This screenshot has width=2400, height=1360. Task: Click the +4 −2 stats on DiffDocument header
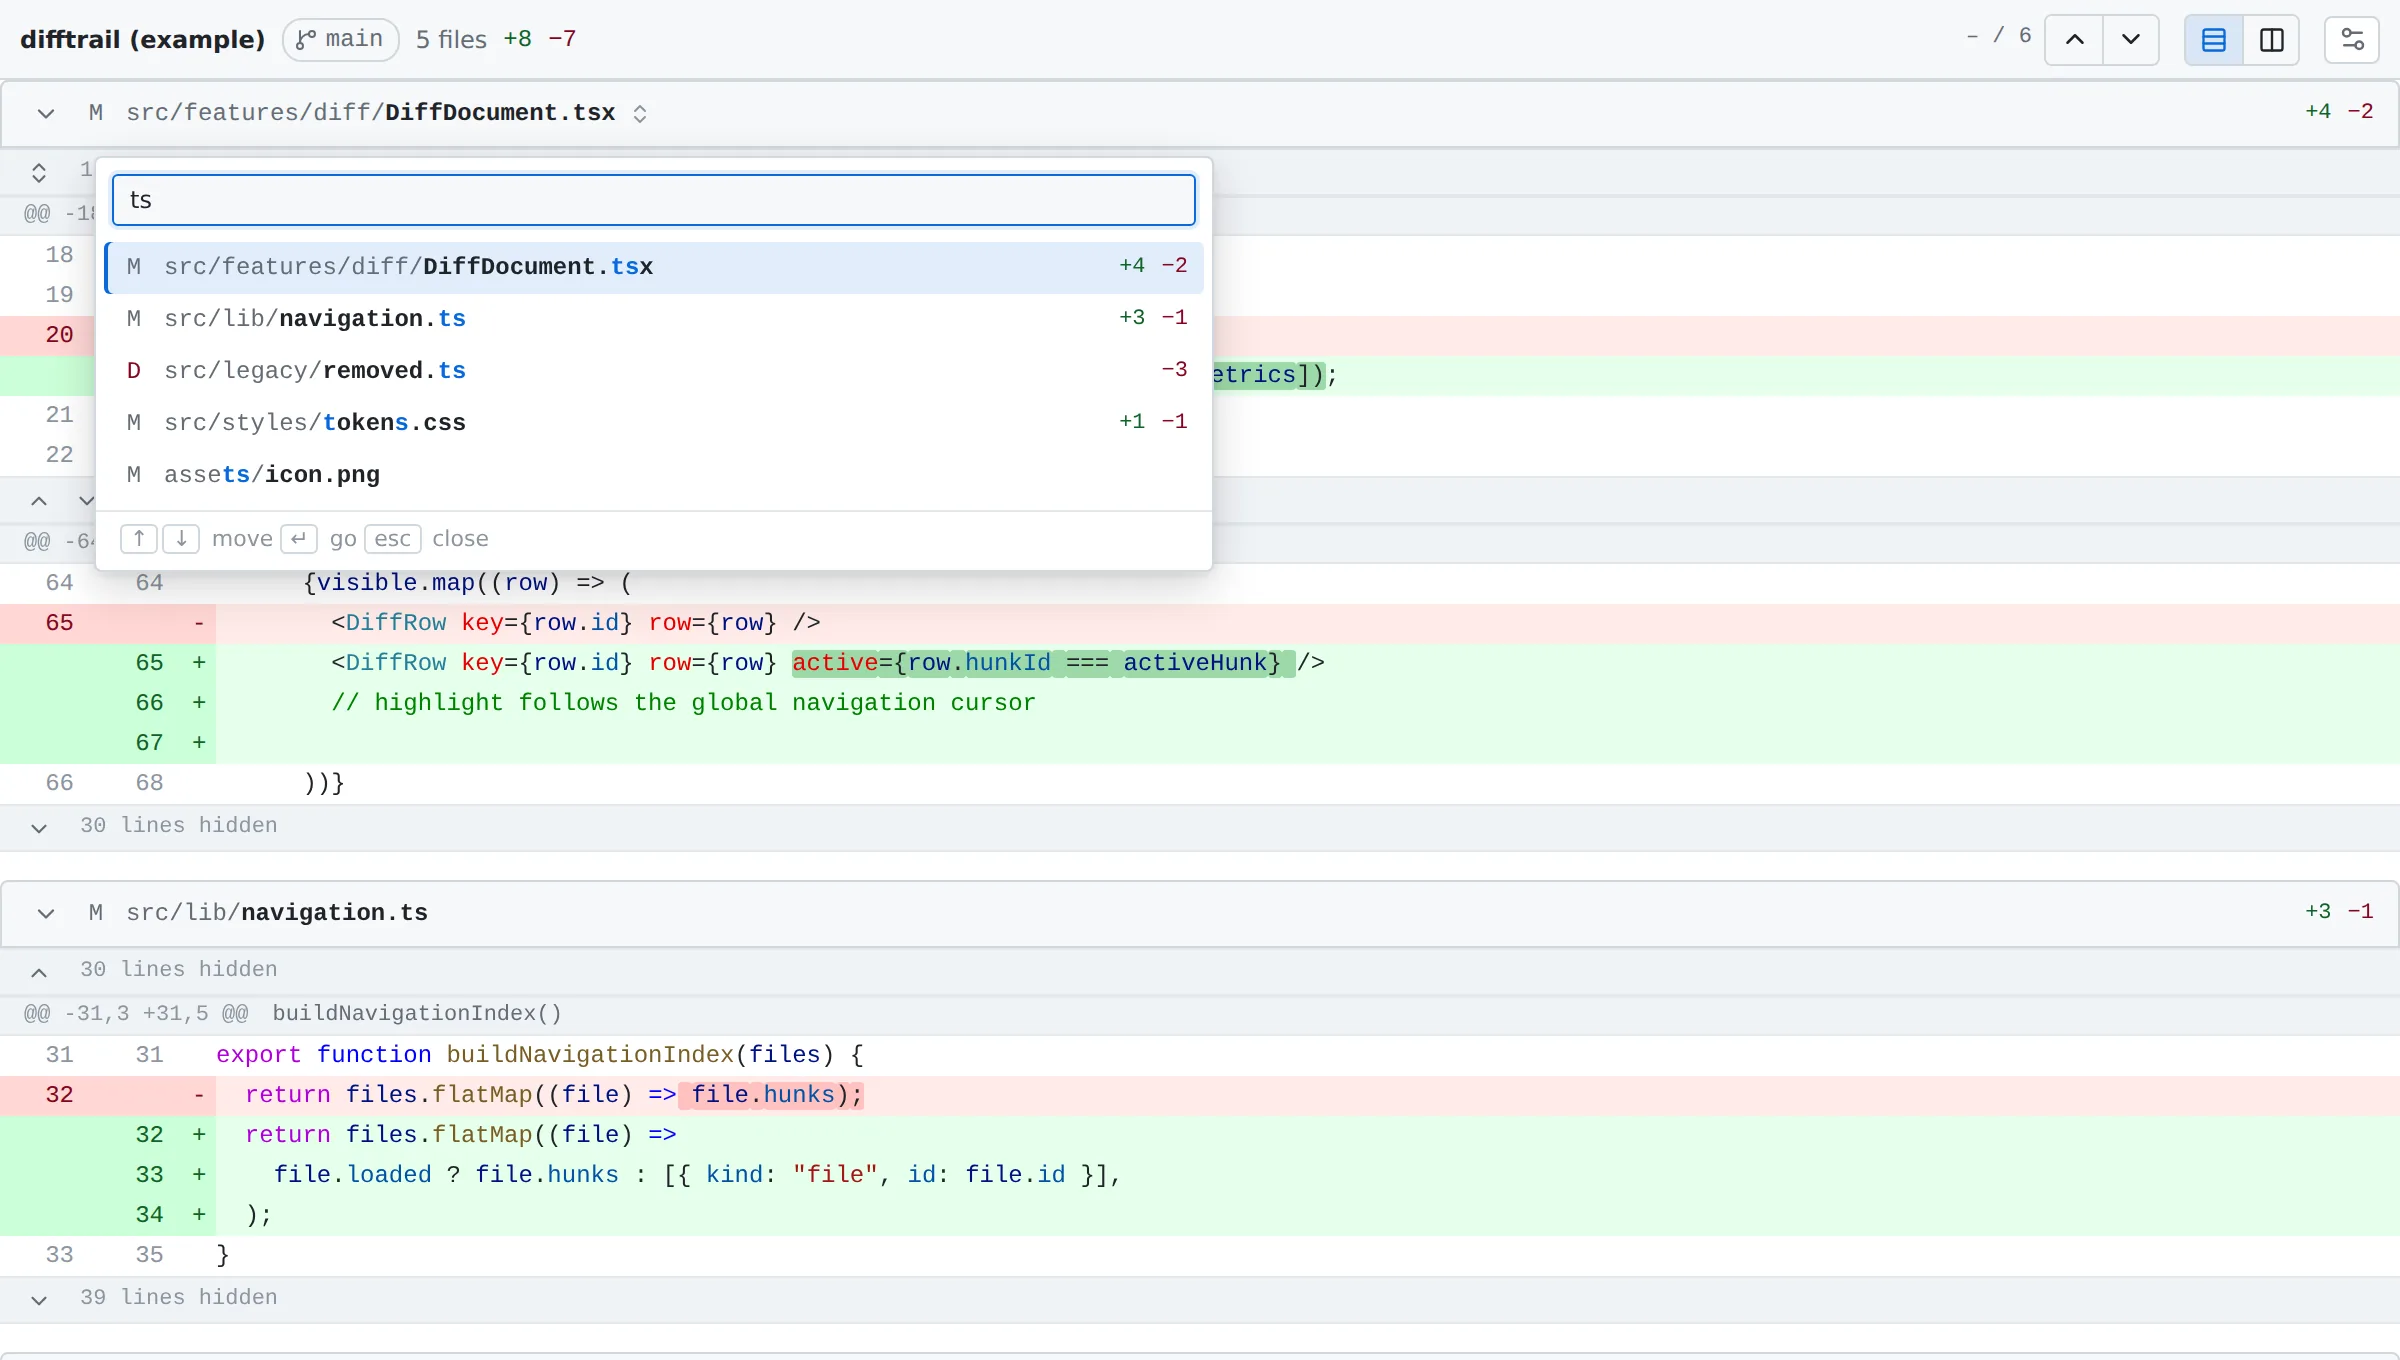click(2339, 111)
